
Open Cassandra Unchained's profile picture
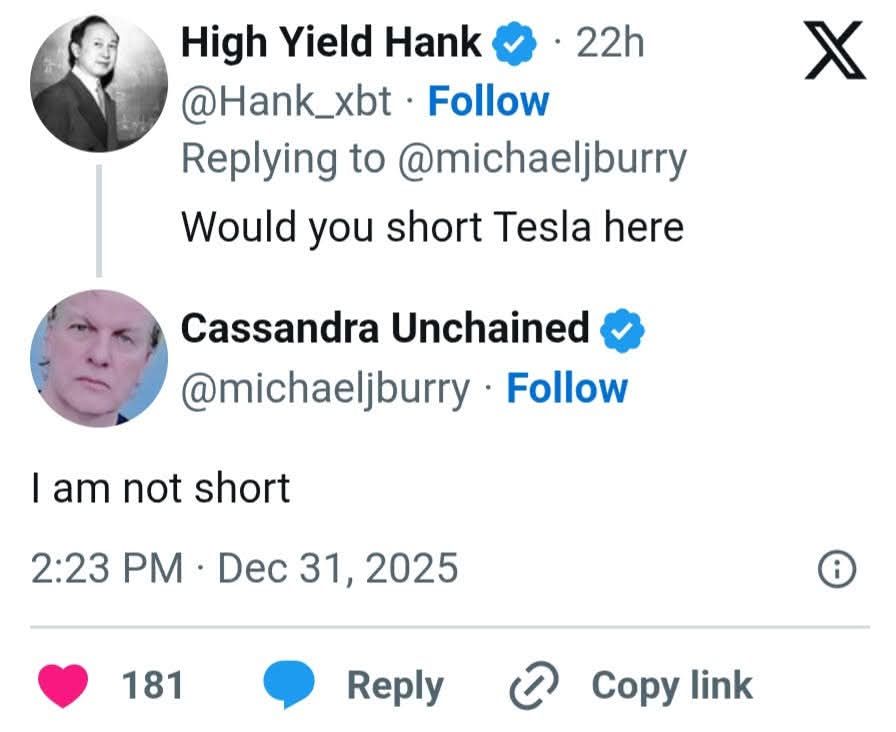pos(98,358)
